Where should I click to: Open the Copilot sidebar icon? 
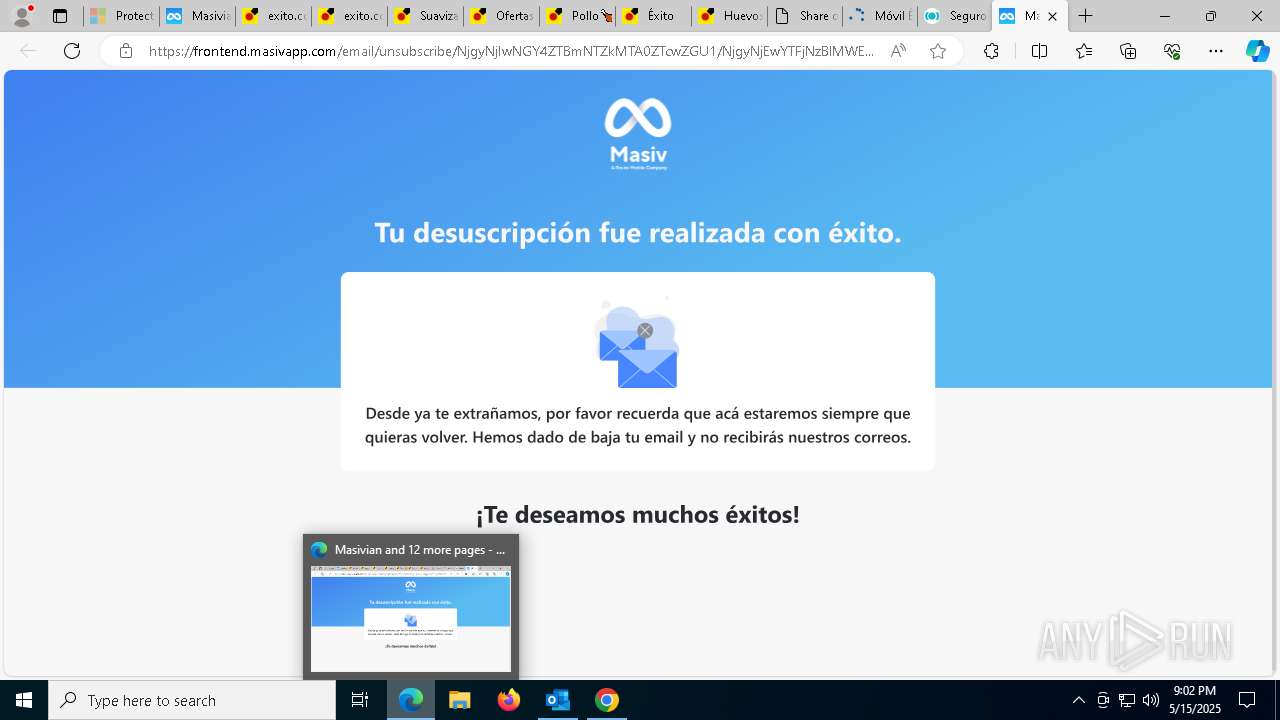point(1257,51)
